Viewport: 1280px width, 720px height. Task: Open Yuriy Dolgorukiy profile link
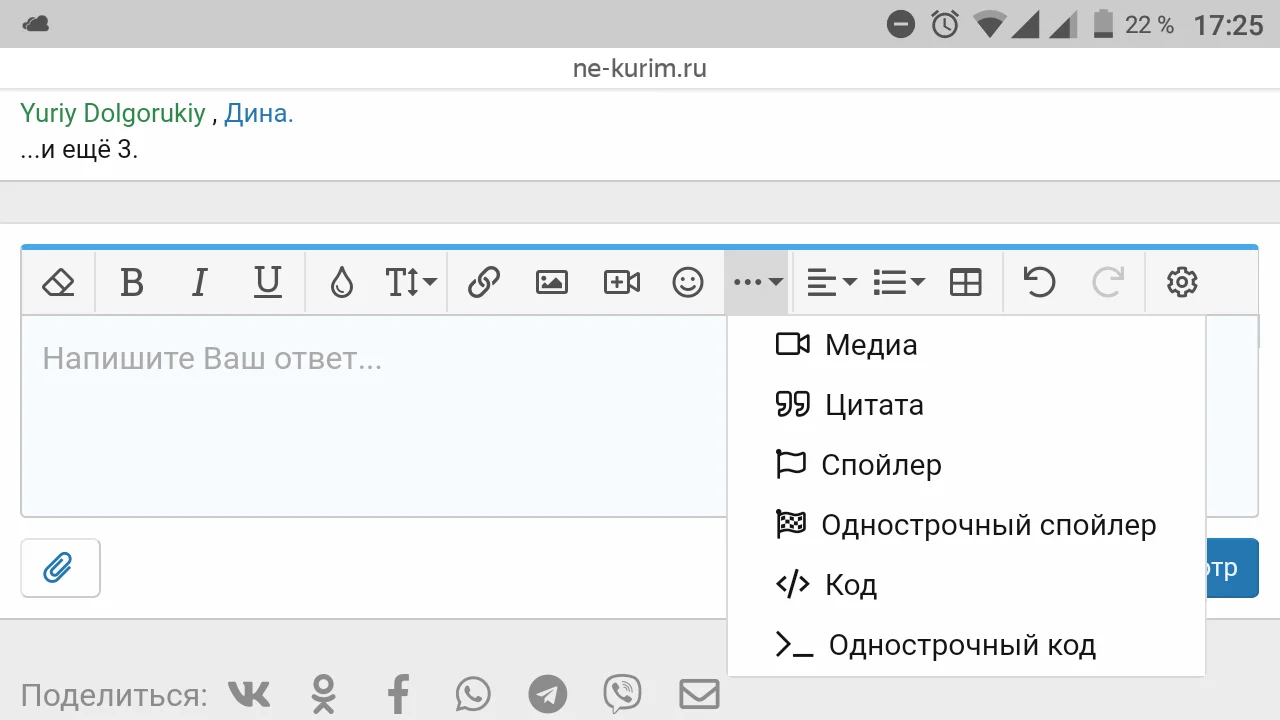point(112,114)
